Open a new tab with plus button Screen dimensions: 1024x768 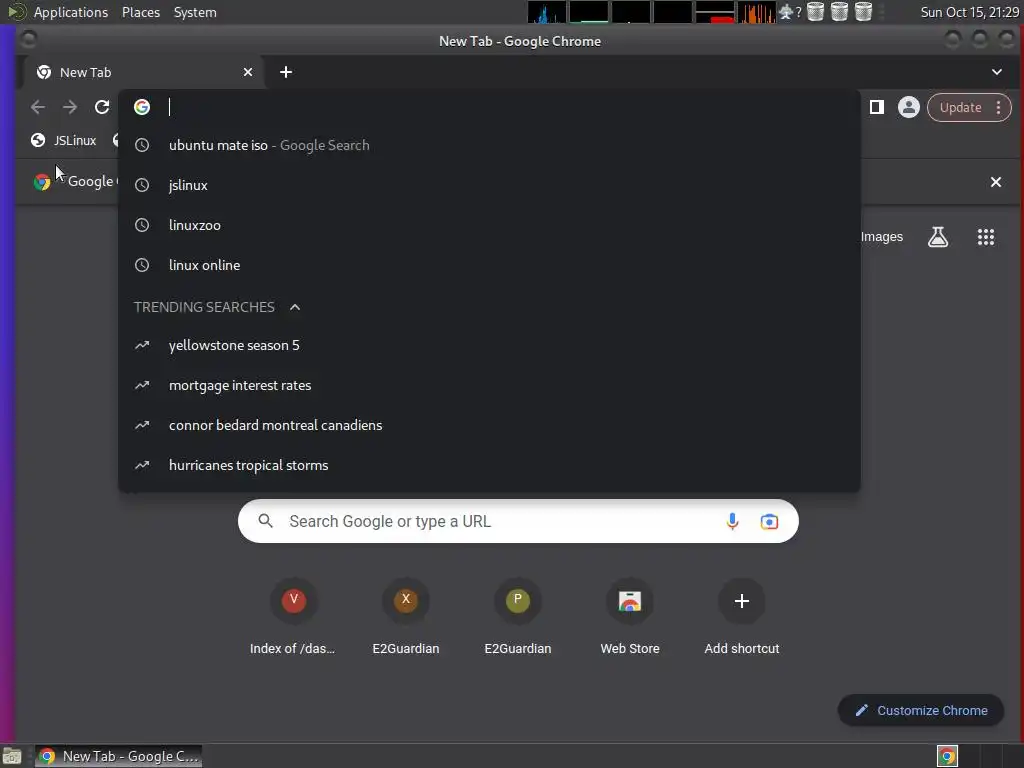point(286,72)
